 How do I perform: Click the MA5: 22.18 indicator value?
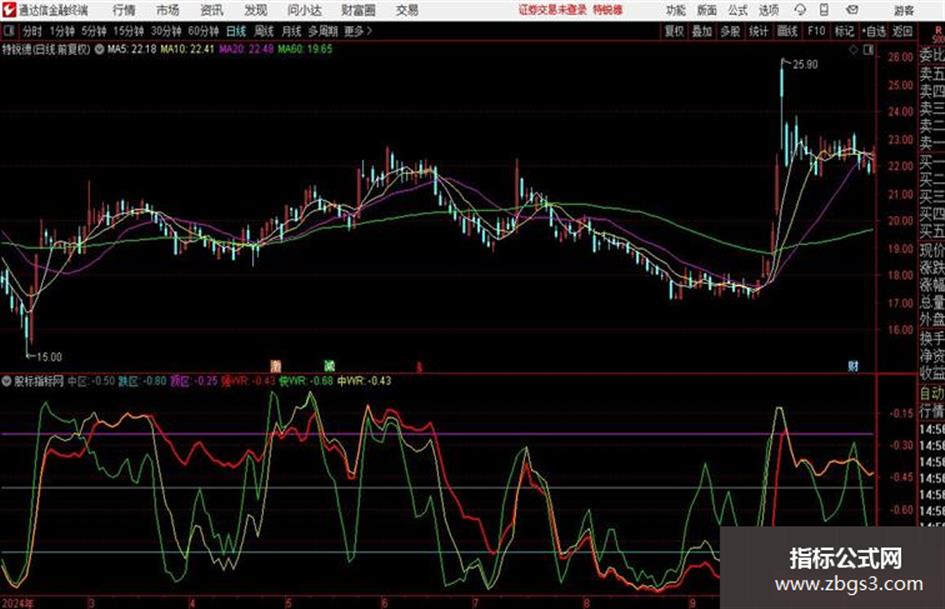coord(131,49)
